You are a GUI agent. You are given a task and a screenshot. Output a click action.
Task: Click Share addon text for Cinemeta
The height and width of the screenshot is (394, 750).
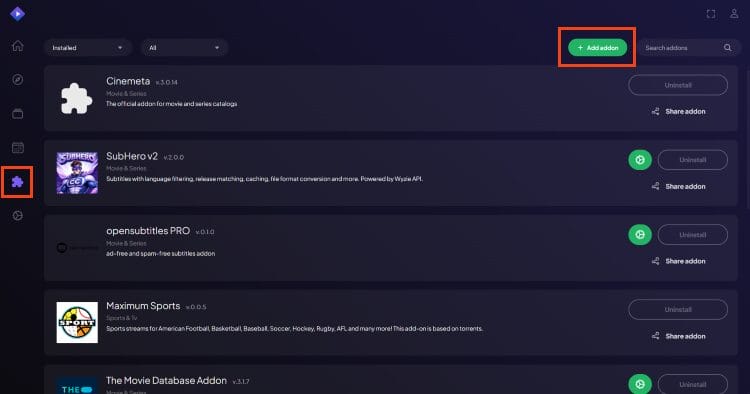[685, 111]
